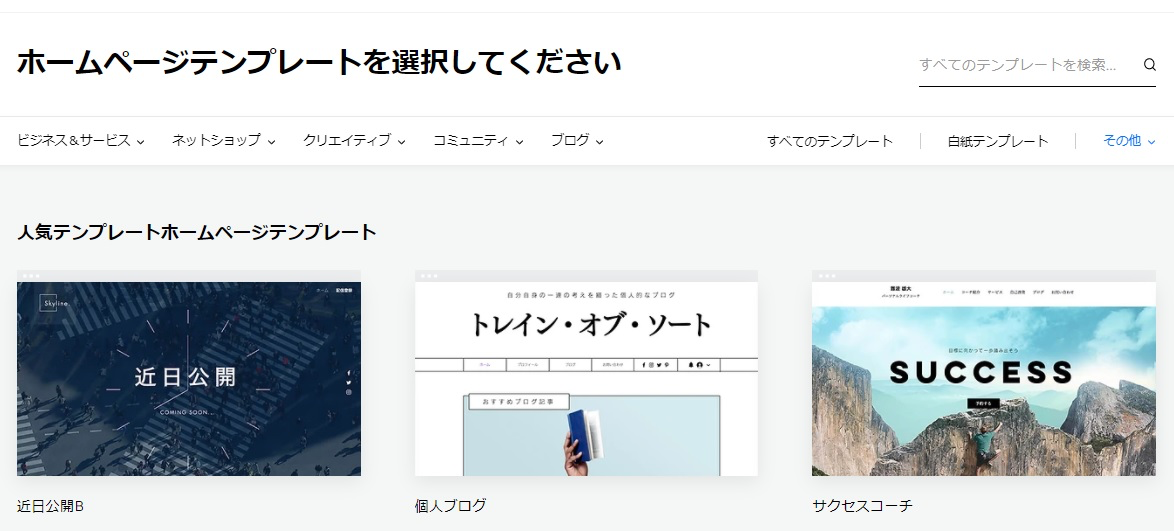Open the その他 dropdown

tap(1129, 141)
